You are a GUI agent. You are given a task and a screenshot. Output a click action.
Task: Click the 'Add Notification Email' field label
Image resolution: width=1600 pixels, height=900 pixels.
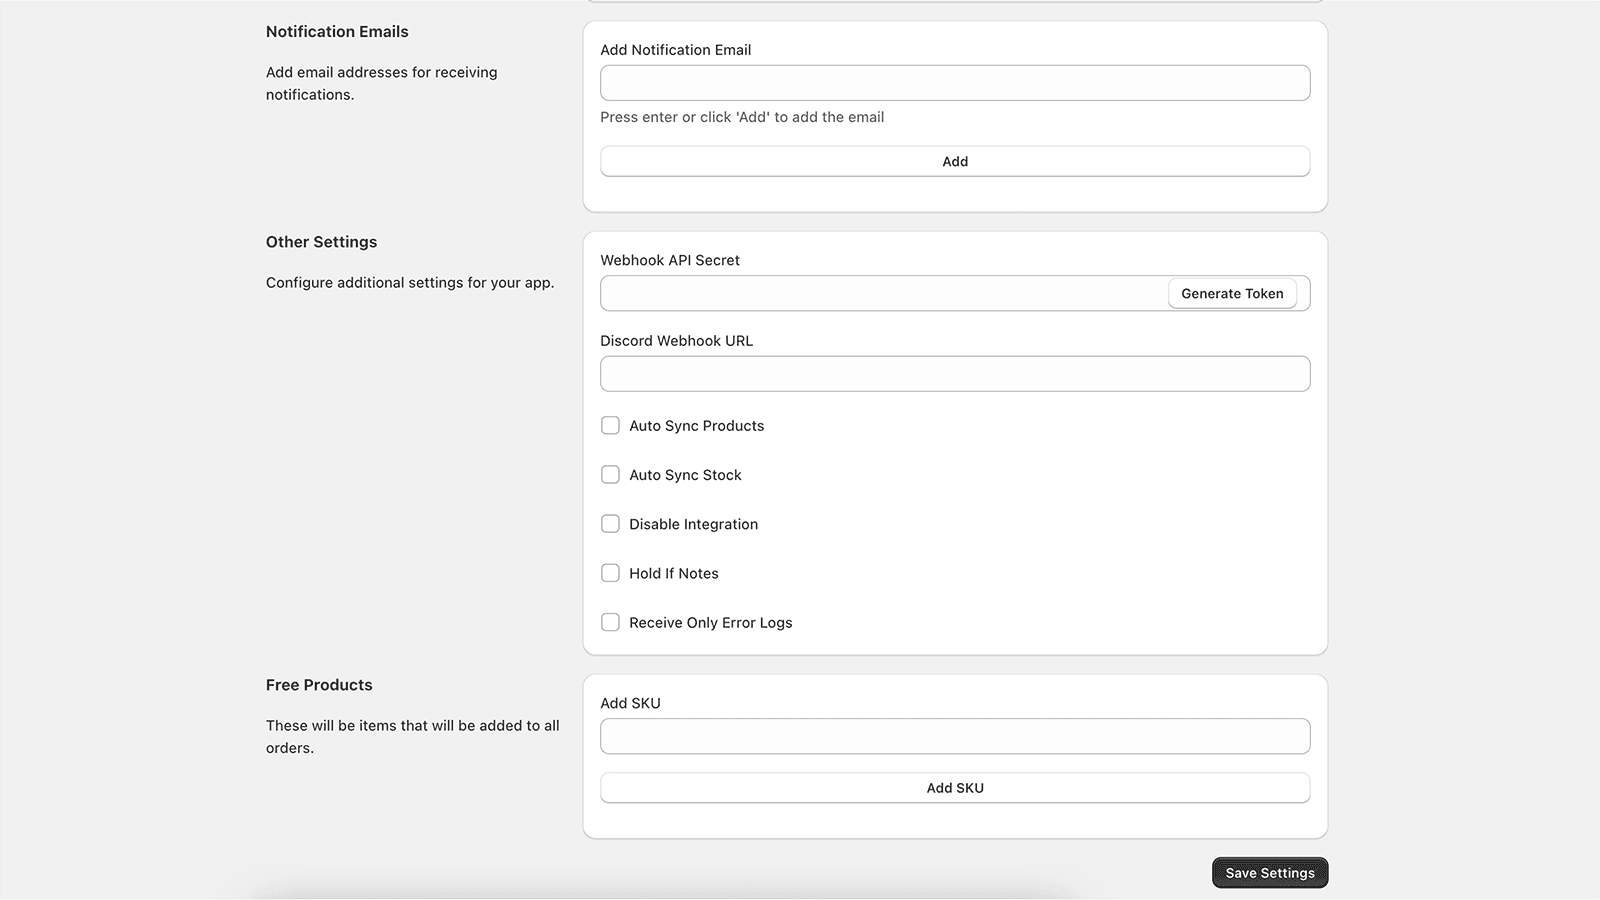(675, 50)
